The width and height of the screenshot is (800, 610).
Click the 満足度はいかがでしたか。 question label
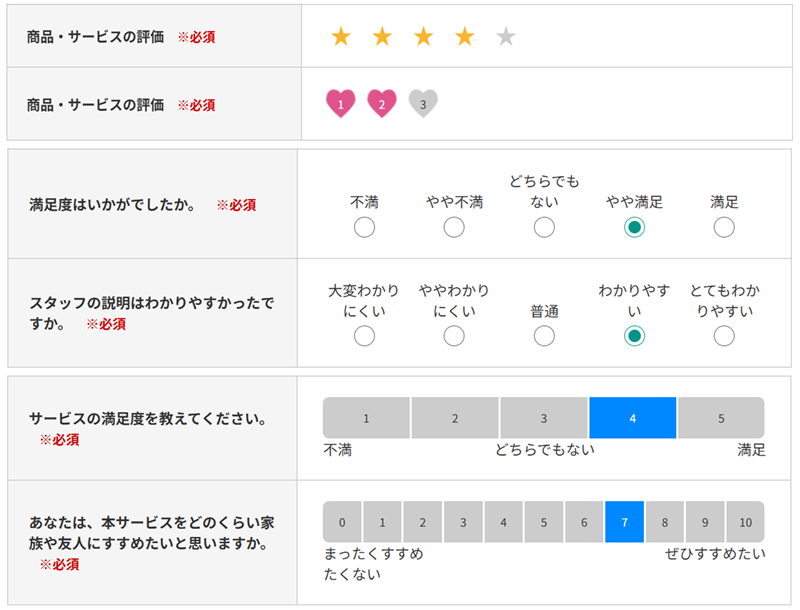point(112,205)
